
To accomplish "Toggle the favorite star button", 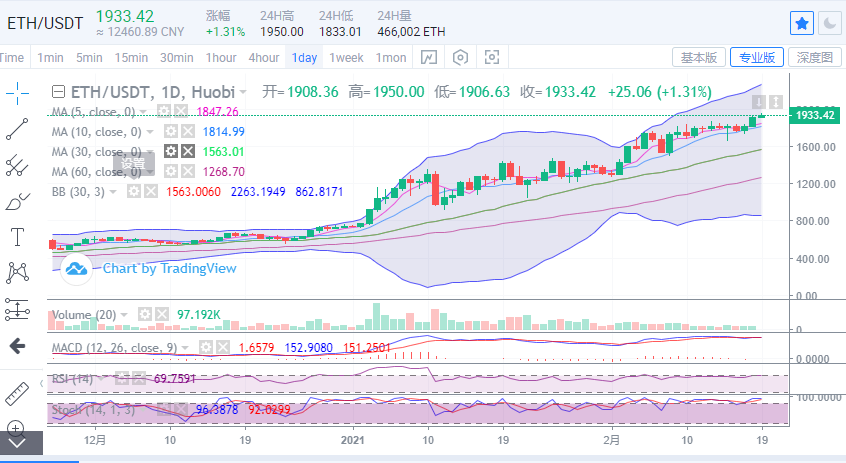I will (801, 23).
